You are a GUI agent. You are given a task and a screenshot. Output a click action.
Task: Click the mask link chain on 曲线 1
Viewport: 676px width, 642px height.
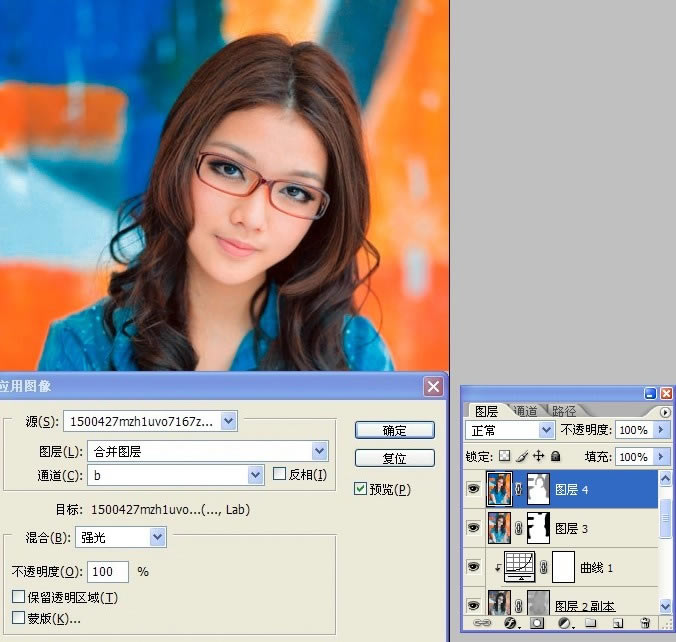[x=544, y=567]
